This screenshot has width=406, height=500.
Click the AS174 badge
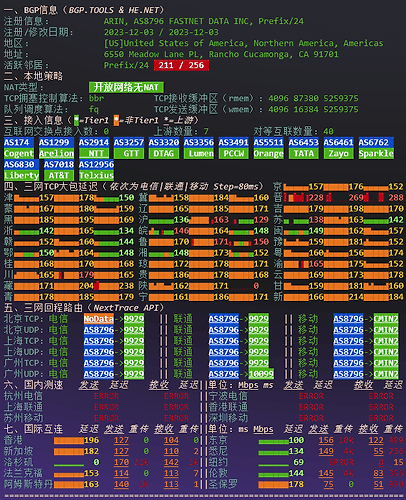(19, 142)
